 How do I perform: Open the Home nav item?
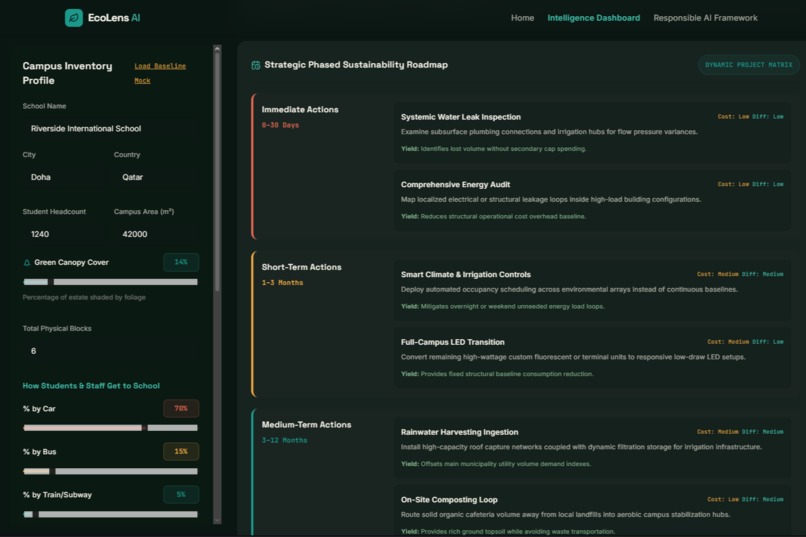tap(522, 18)
